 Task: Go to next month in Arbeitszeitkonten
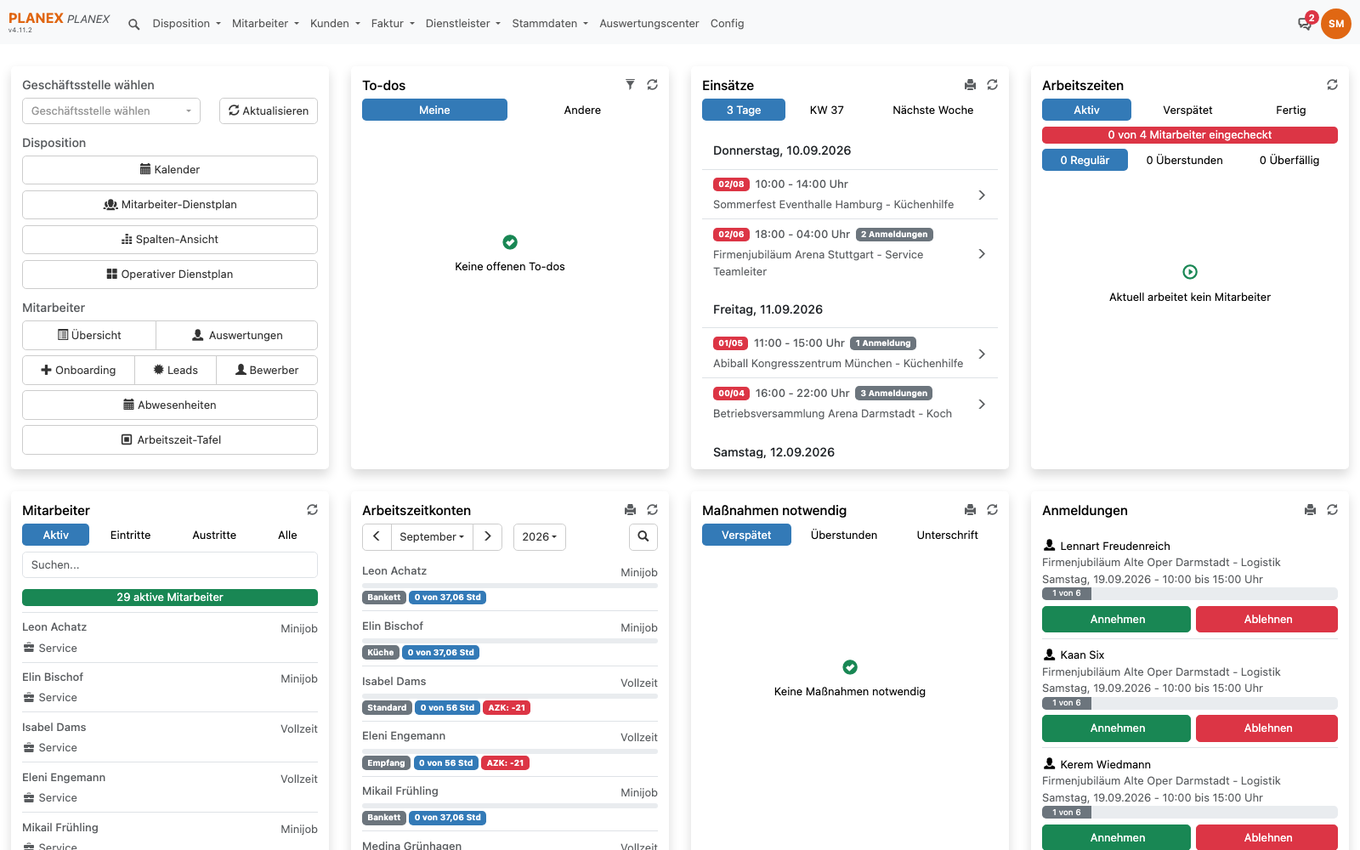pos(487,537)
